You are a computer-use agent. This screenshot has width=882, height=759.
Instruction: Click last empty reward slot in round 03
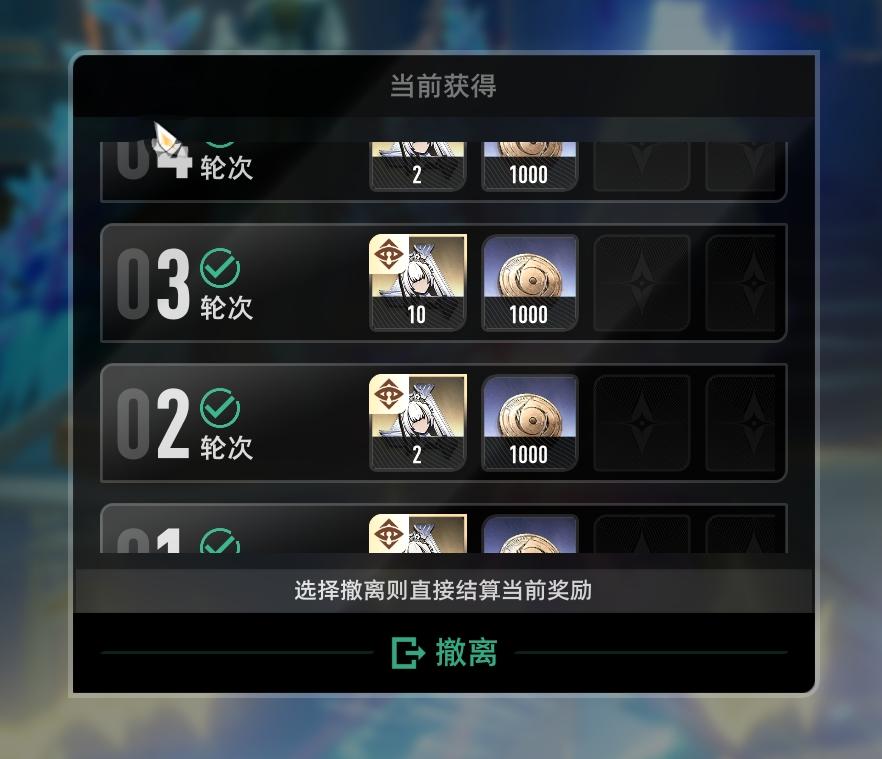pyautogui.click(x=740, y=282)
